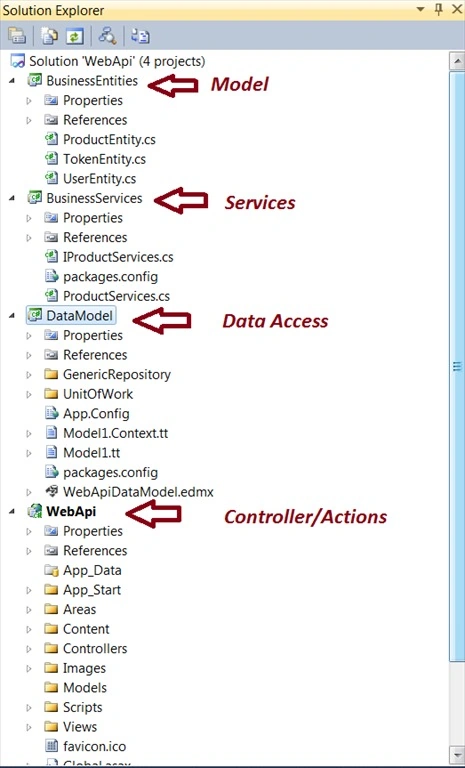Select the Controllers folder in WebApi
Viewport: 465px width, 768px height.
95,648
